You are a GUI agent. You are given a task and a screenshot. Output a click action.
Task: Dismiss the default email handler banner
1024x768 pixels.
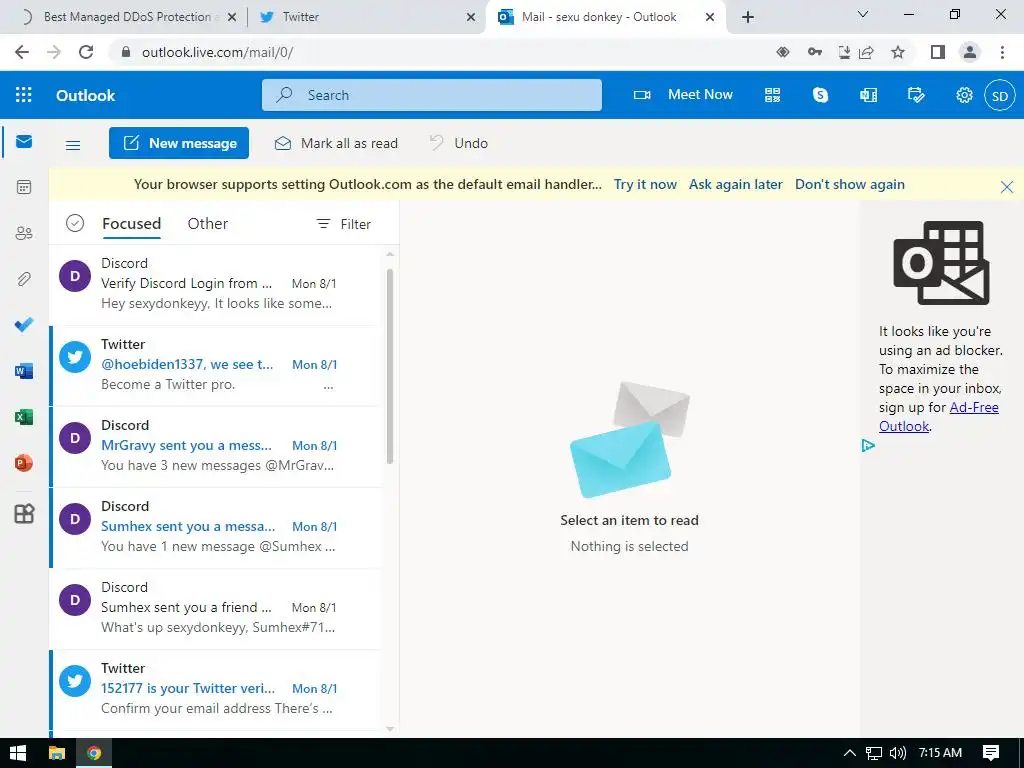tap(1006, 187)
